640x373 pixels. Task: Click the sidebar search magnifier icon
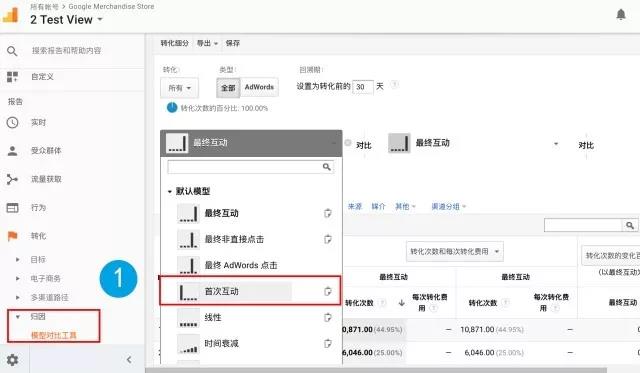point(12,51)
